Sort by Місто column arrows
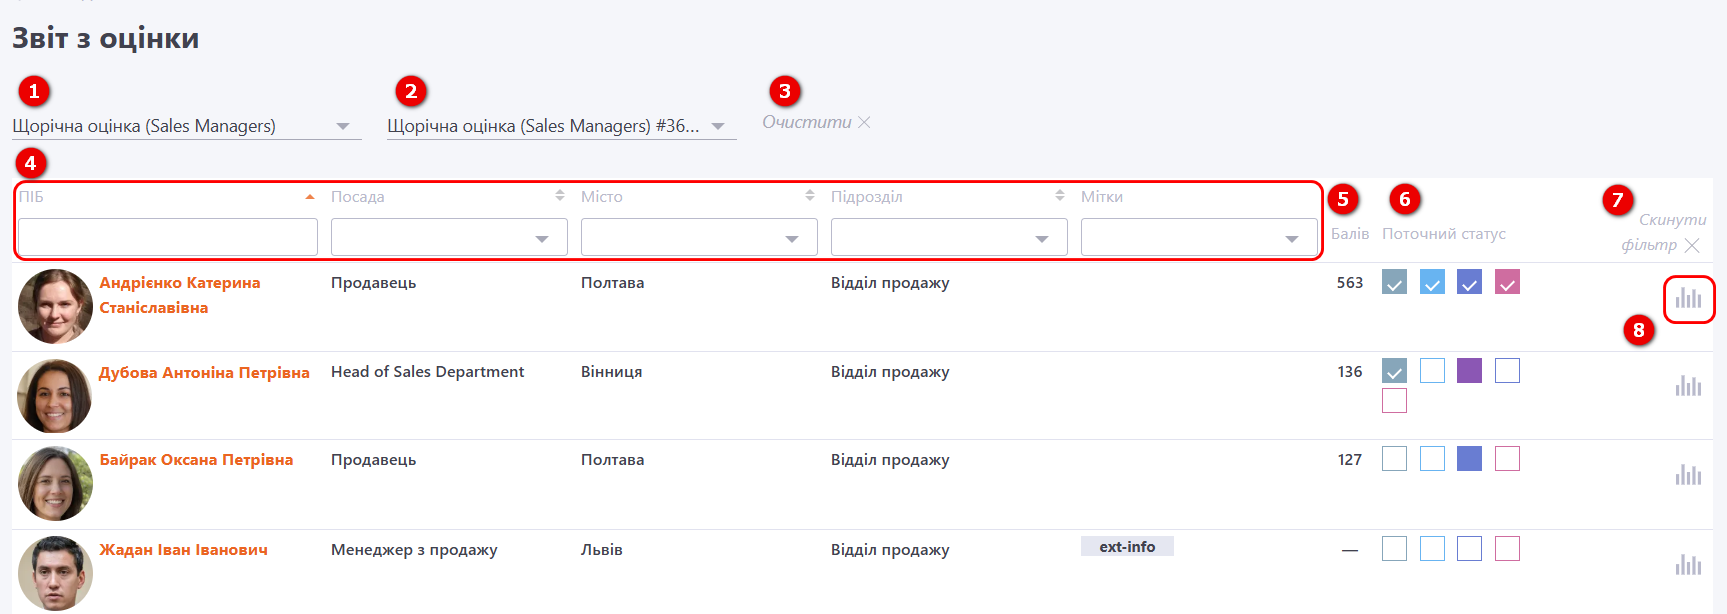 point(810,196)
